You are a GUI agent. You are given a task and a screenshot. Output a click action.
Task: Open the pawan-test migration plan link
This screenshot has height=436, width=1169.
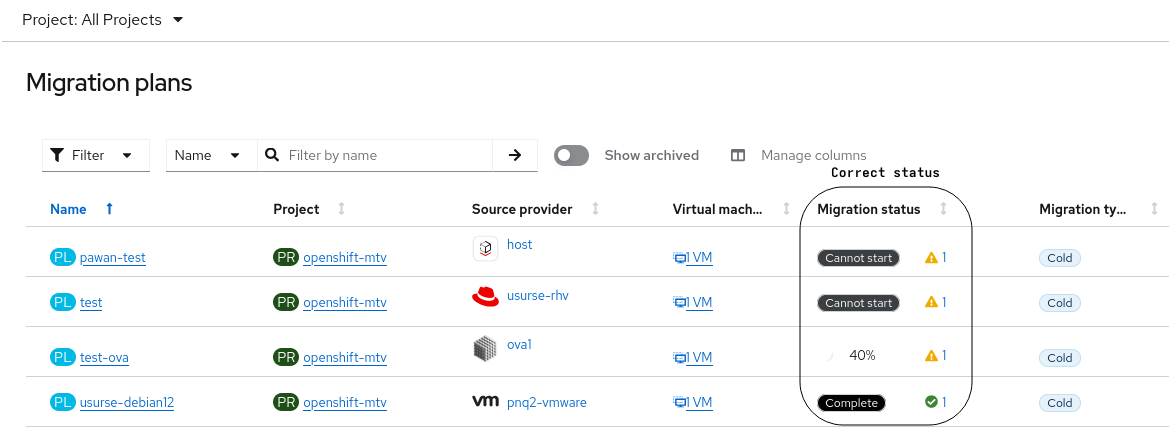[x=113, y=258]
